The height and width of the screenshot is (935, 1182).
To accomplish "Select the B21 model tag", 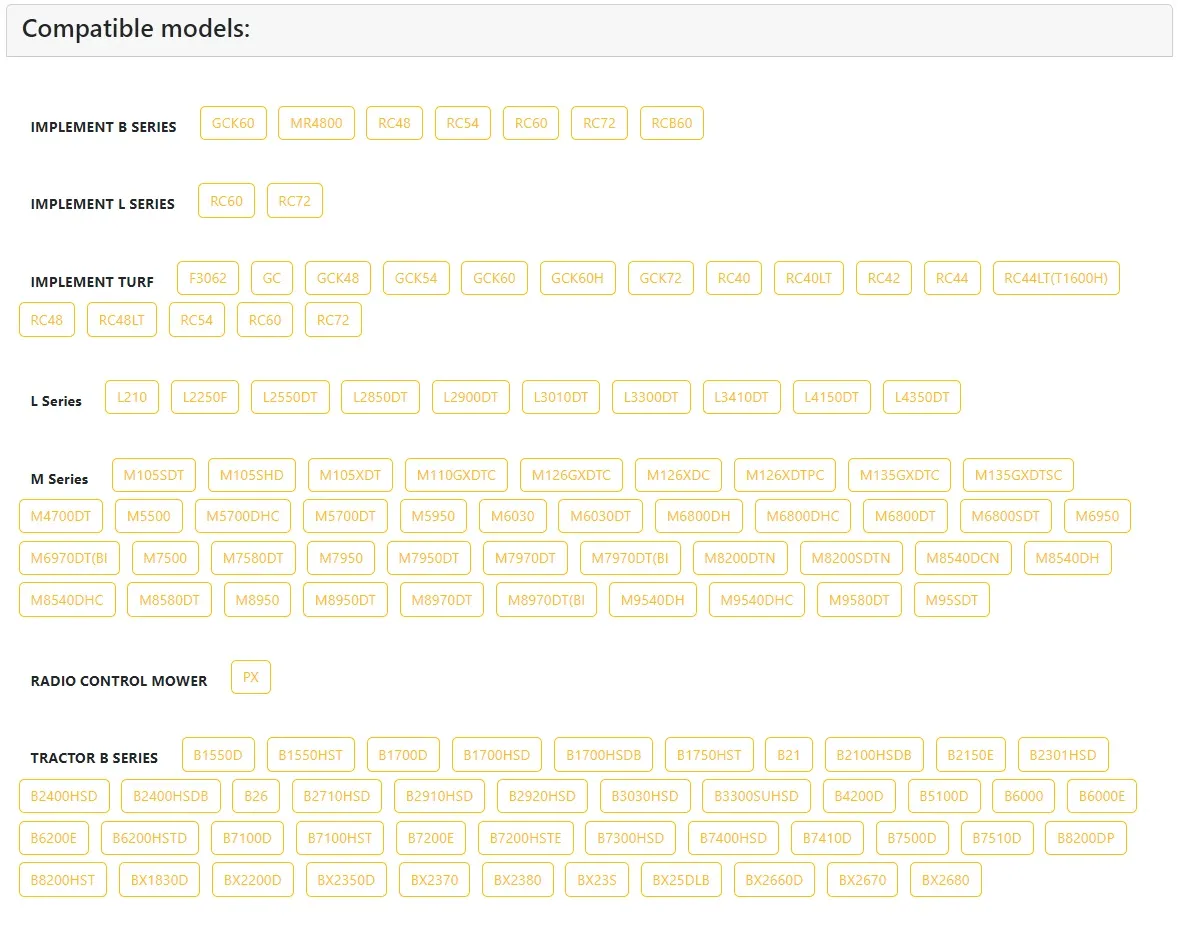I will pos(789,755).
